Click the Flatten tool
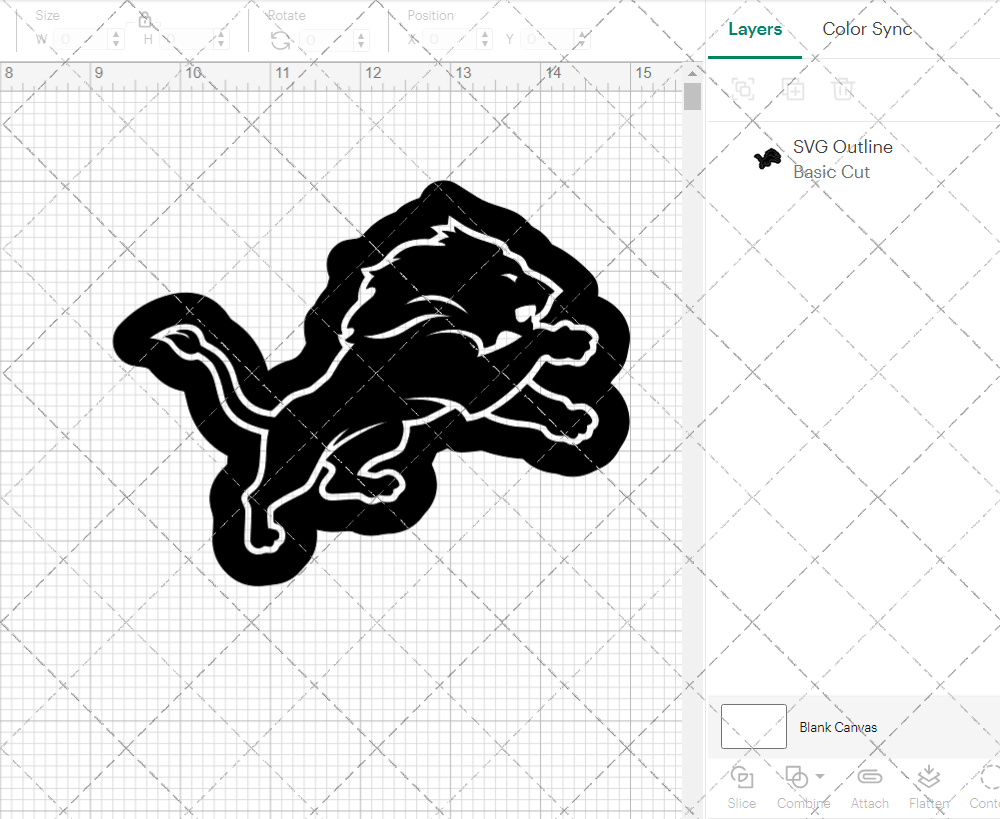 point(928,786)
